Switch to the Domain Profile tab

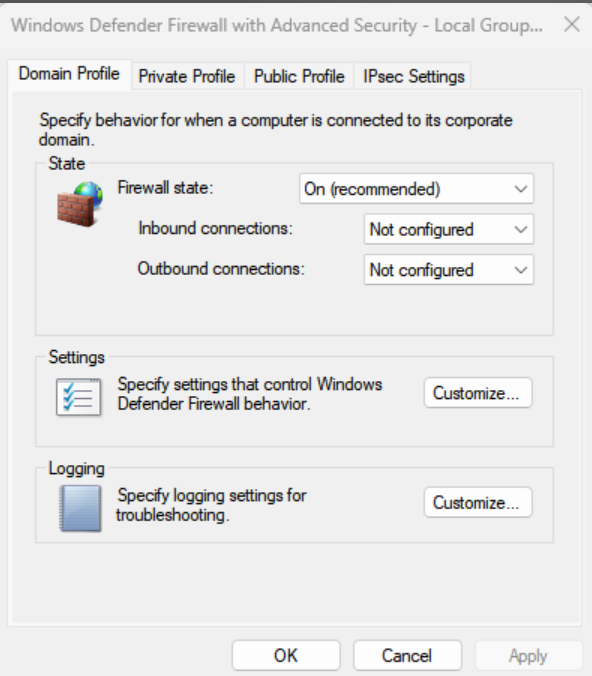coord(69,74)
